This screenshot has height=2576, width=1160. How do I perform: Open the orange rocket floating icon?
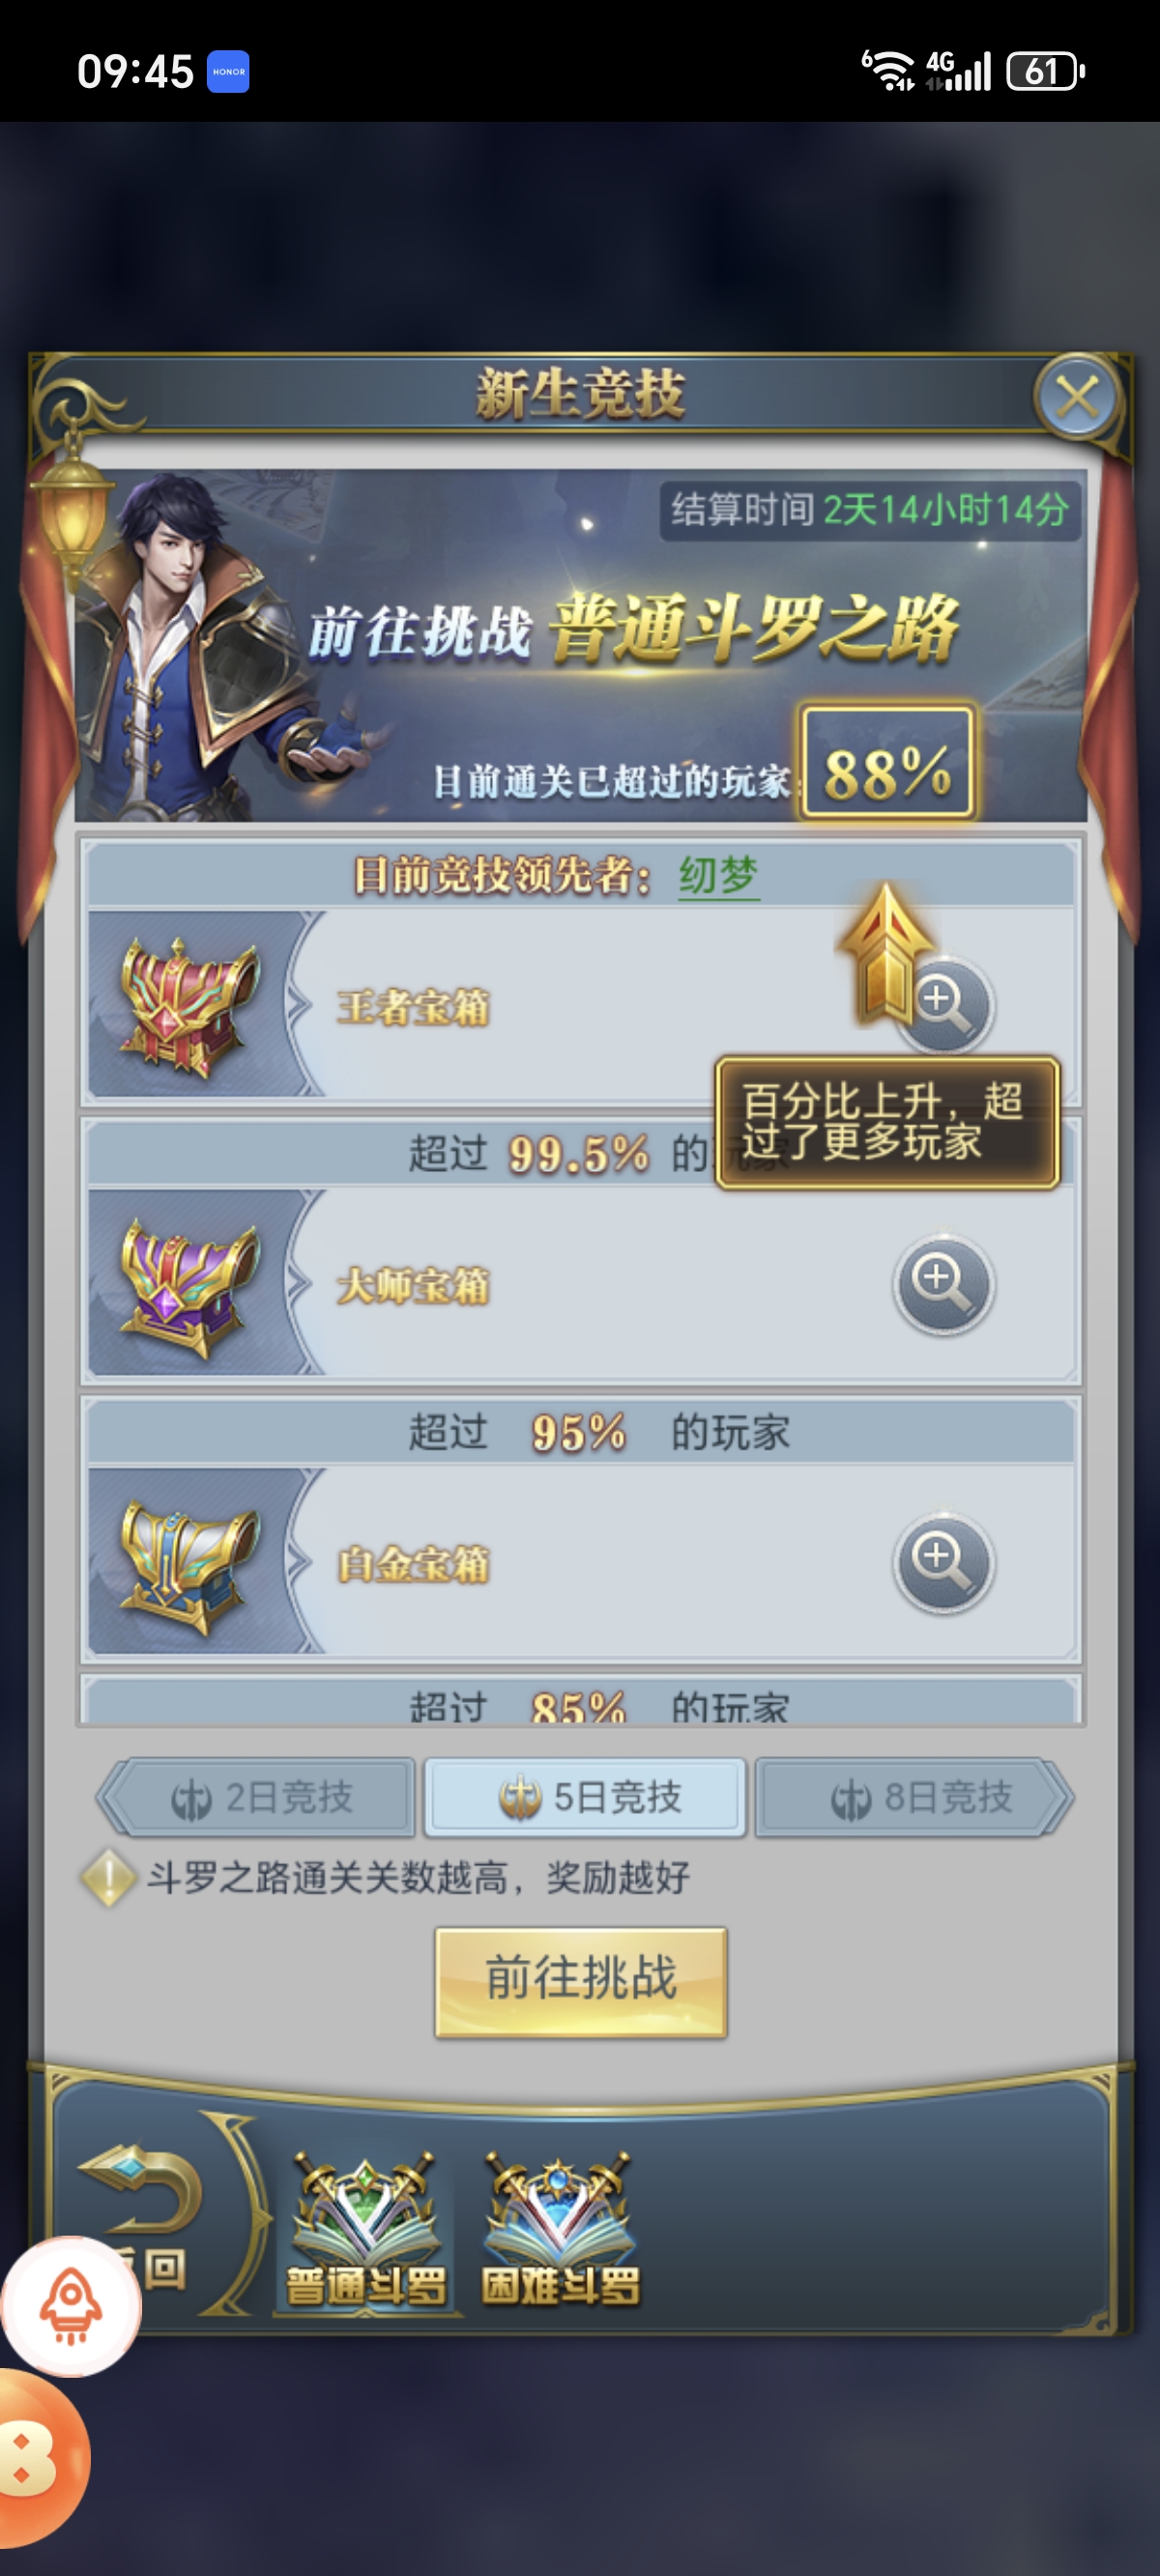tap(70, 2306)
